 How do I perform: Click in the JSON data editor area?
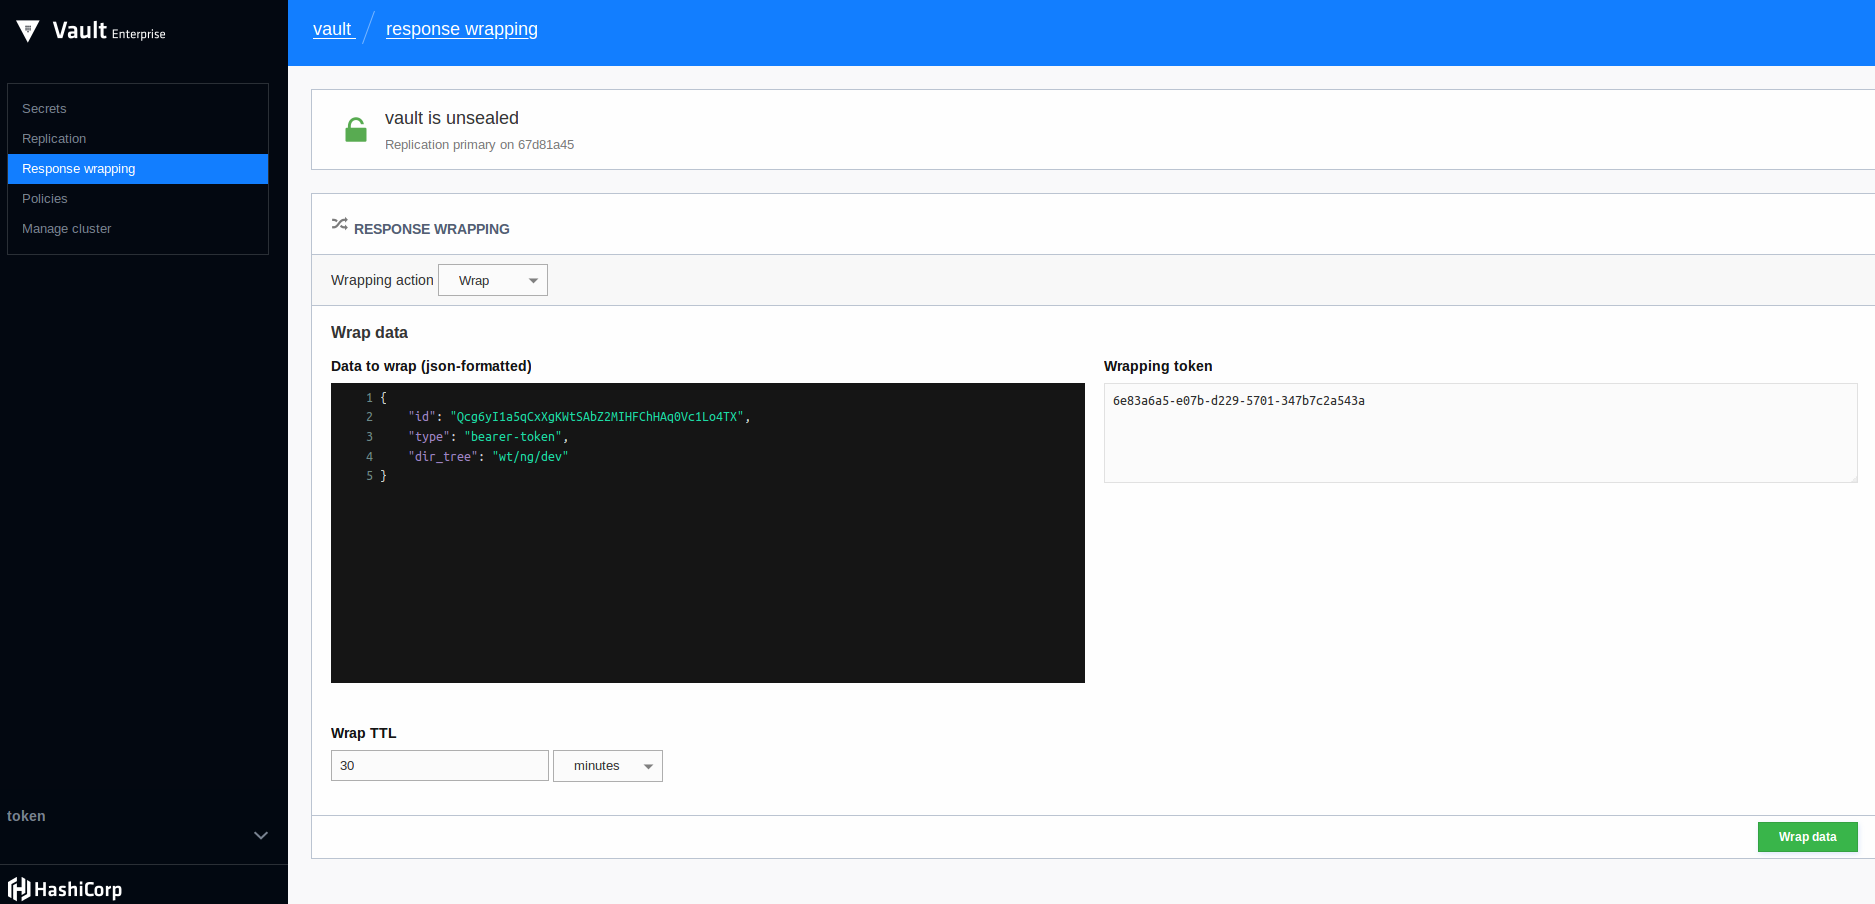pos(707,580)
